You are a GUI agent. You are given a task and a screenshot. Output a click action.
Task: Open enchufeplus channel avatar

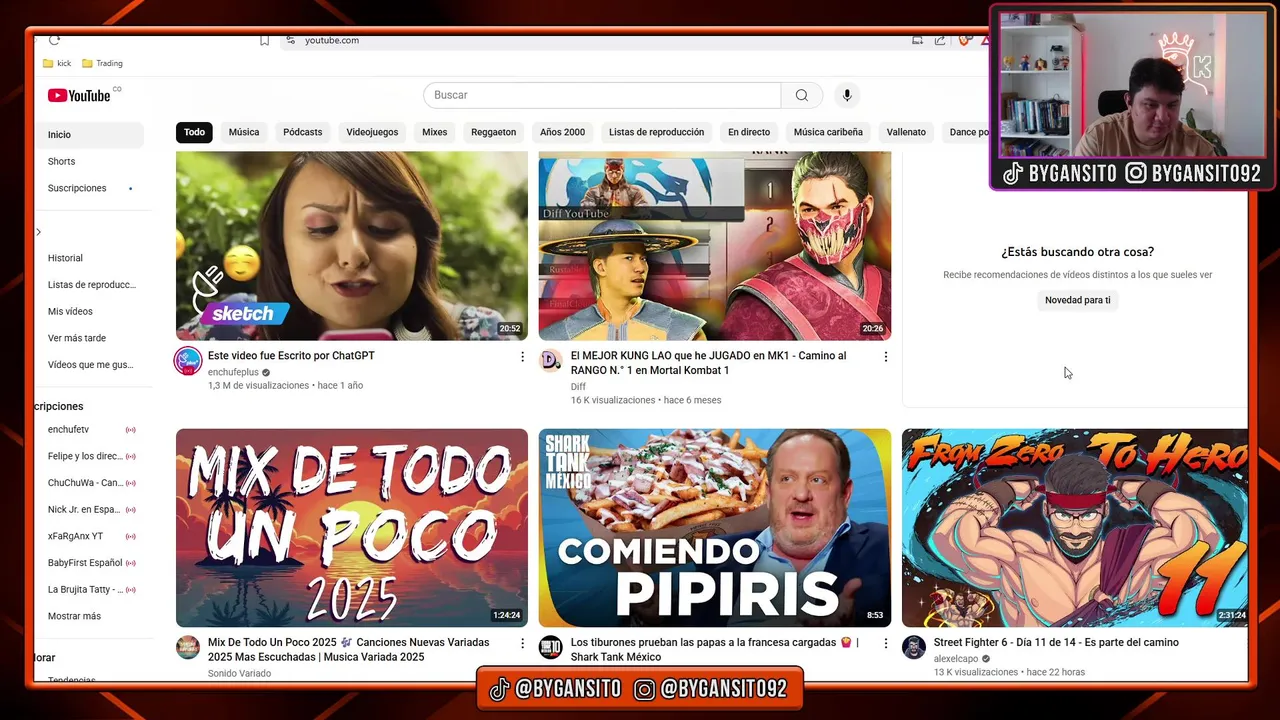(x=188, y=361)
